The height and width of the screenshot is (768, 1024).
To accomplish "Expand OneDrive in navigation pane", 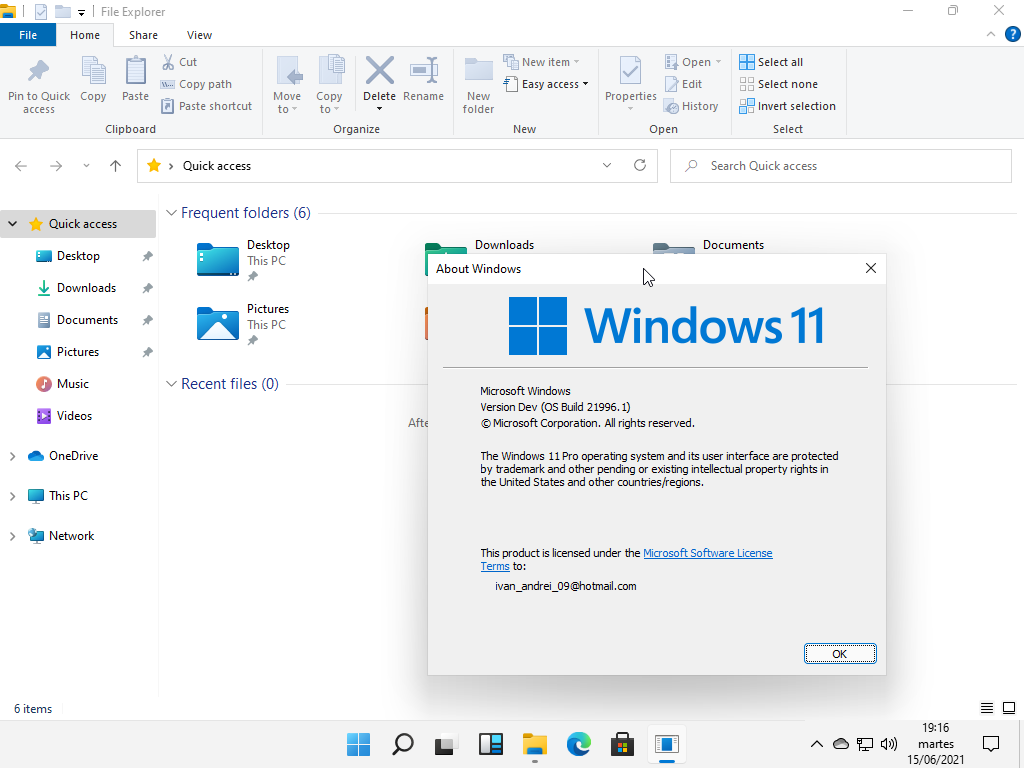I will [12, 456].
